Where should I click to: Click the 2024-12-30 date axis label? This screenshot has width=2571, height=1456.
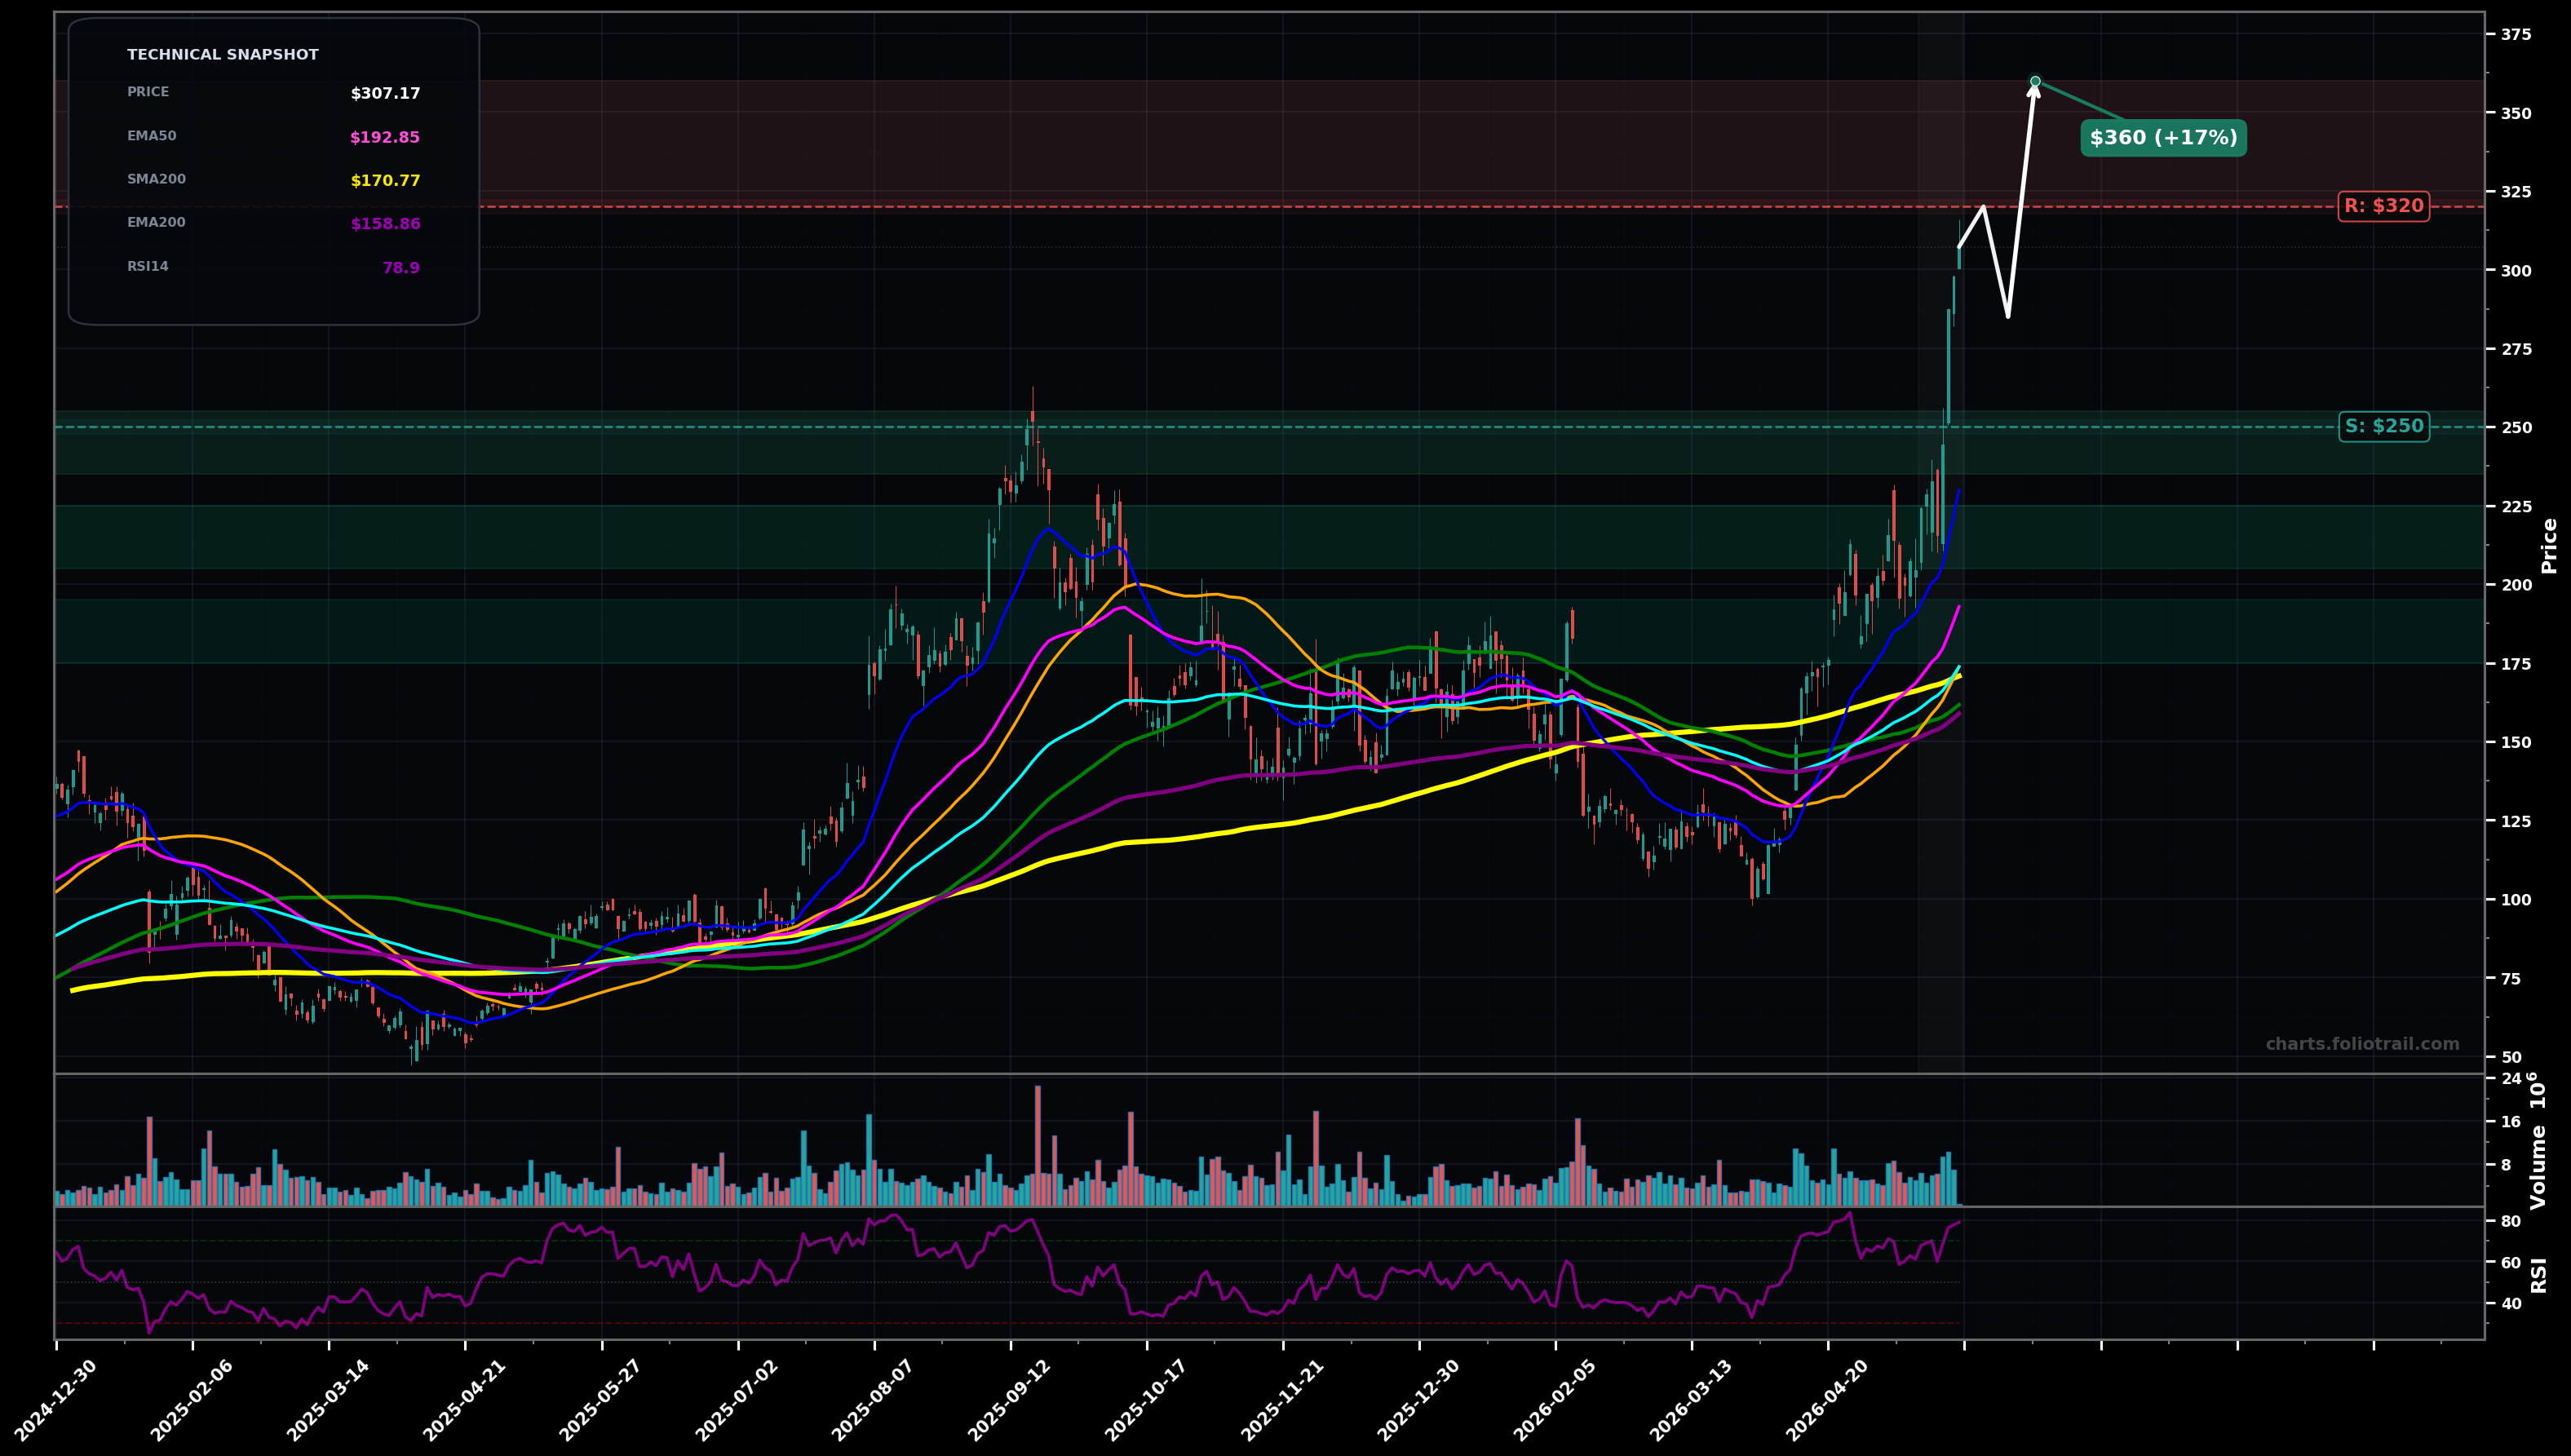click(x=55, y=1400)
